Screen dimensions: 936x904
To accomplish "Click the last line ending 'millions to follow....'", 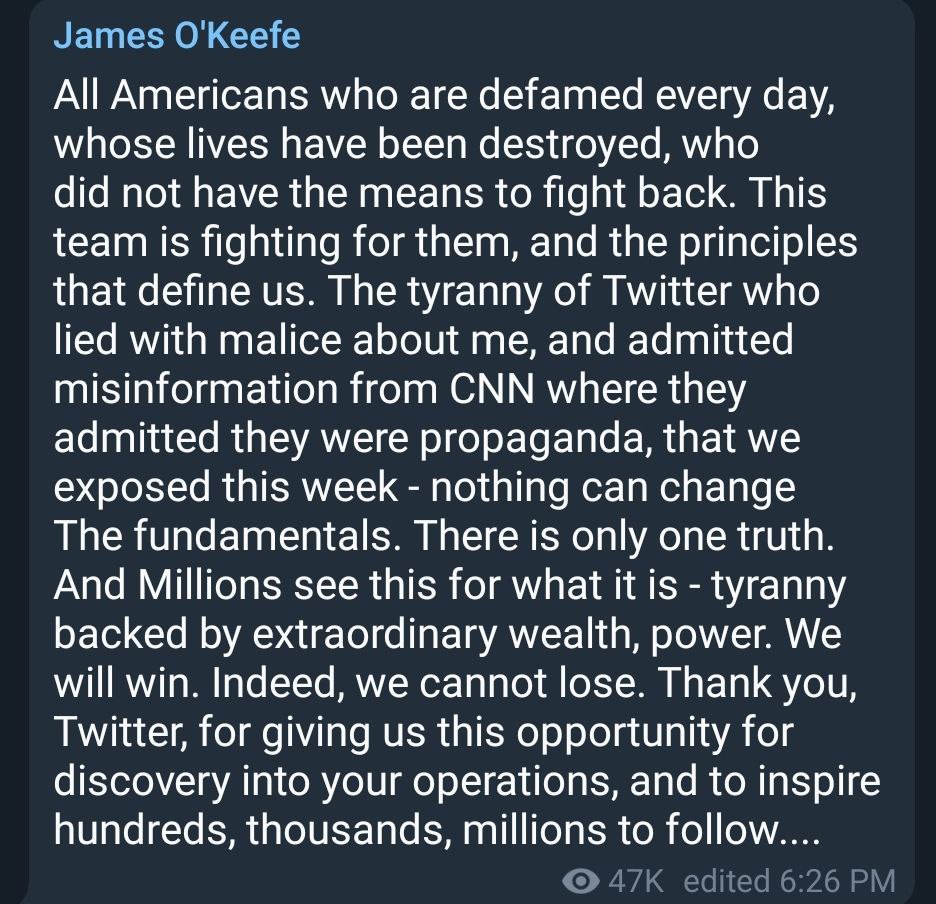I will click(x=436, y=830).
